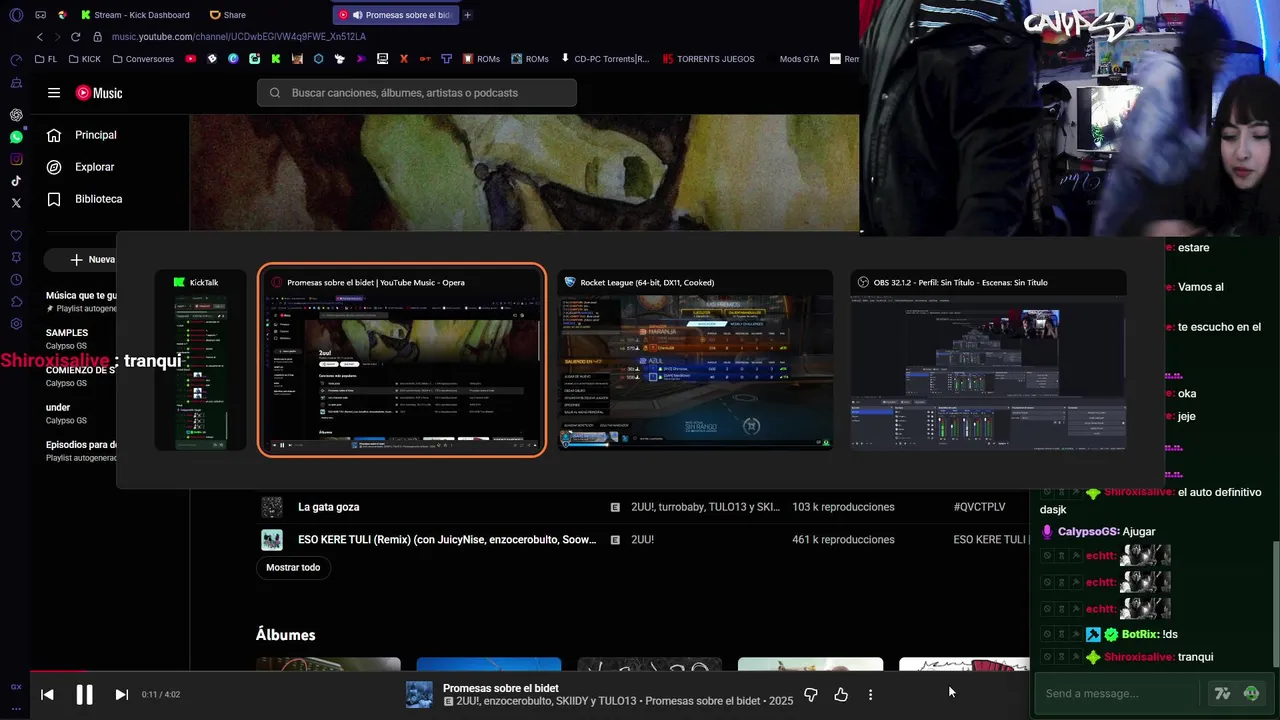
Task: Play ESO KERE TULI (Remix) song
Action: [x=447, y=540]
